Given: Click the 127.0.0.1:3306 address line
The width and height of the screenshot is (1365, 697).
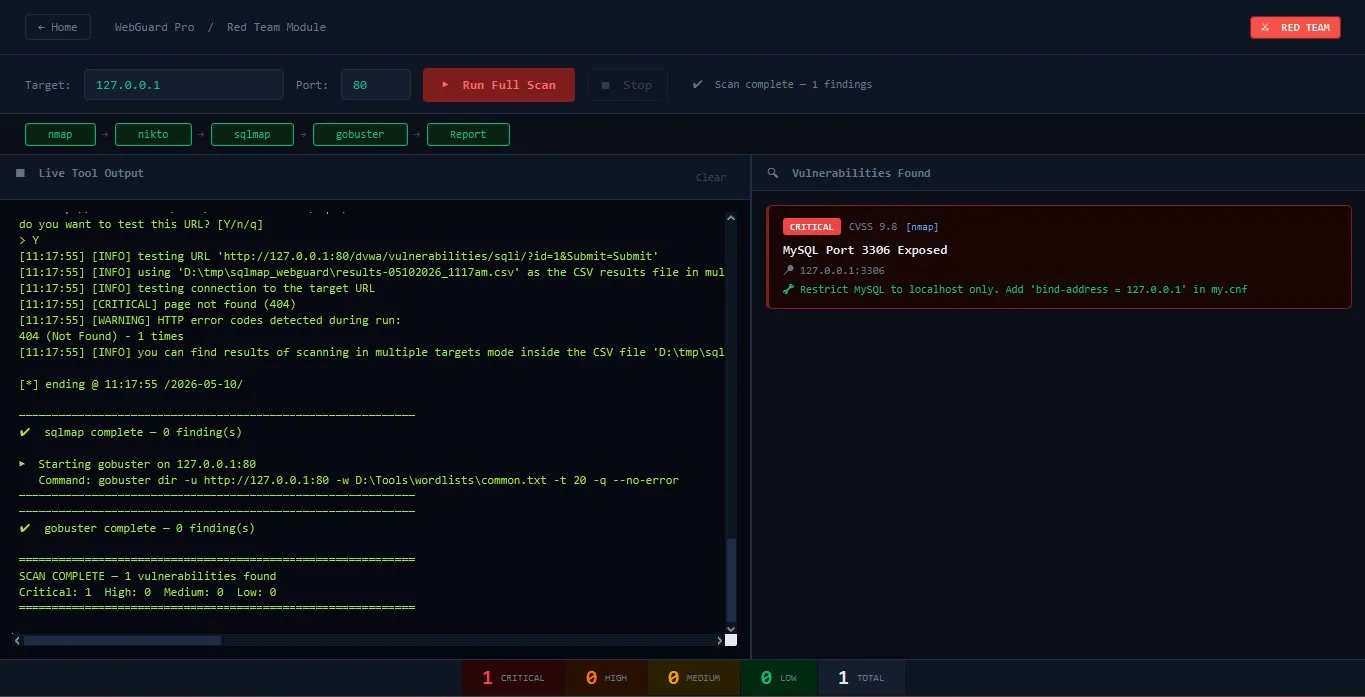Looking at the screenshot, I should pos(841,270).
